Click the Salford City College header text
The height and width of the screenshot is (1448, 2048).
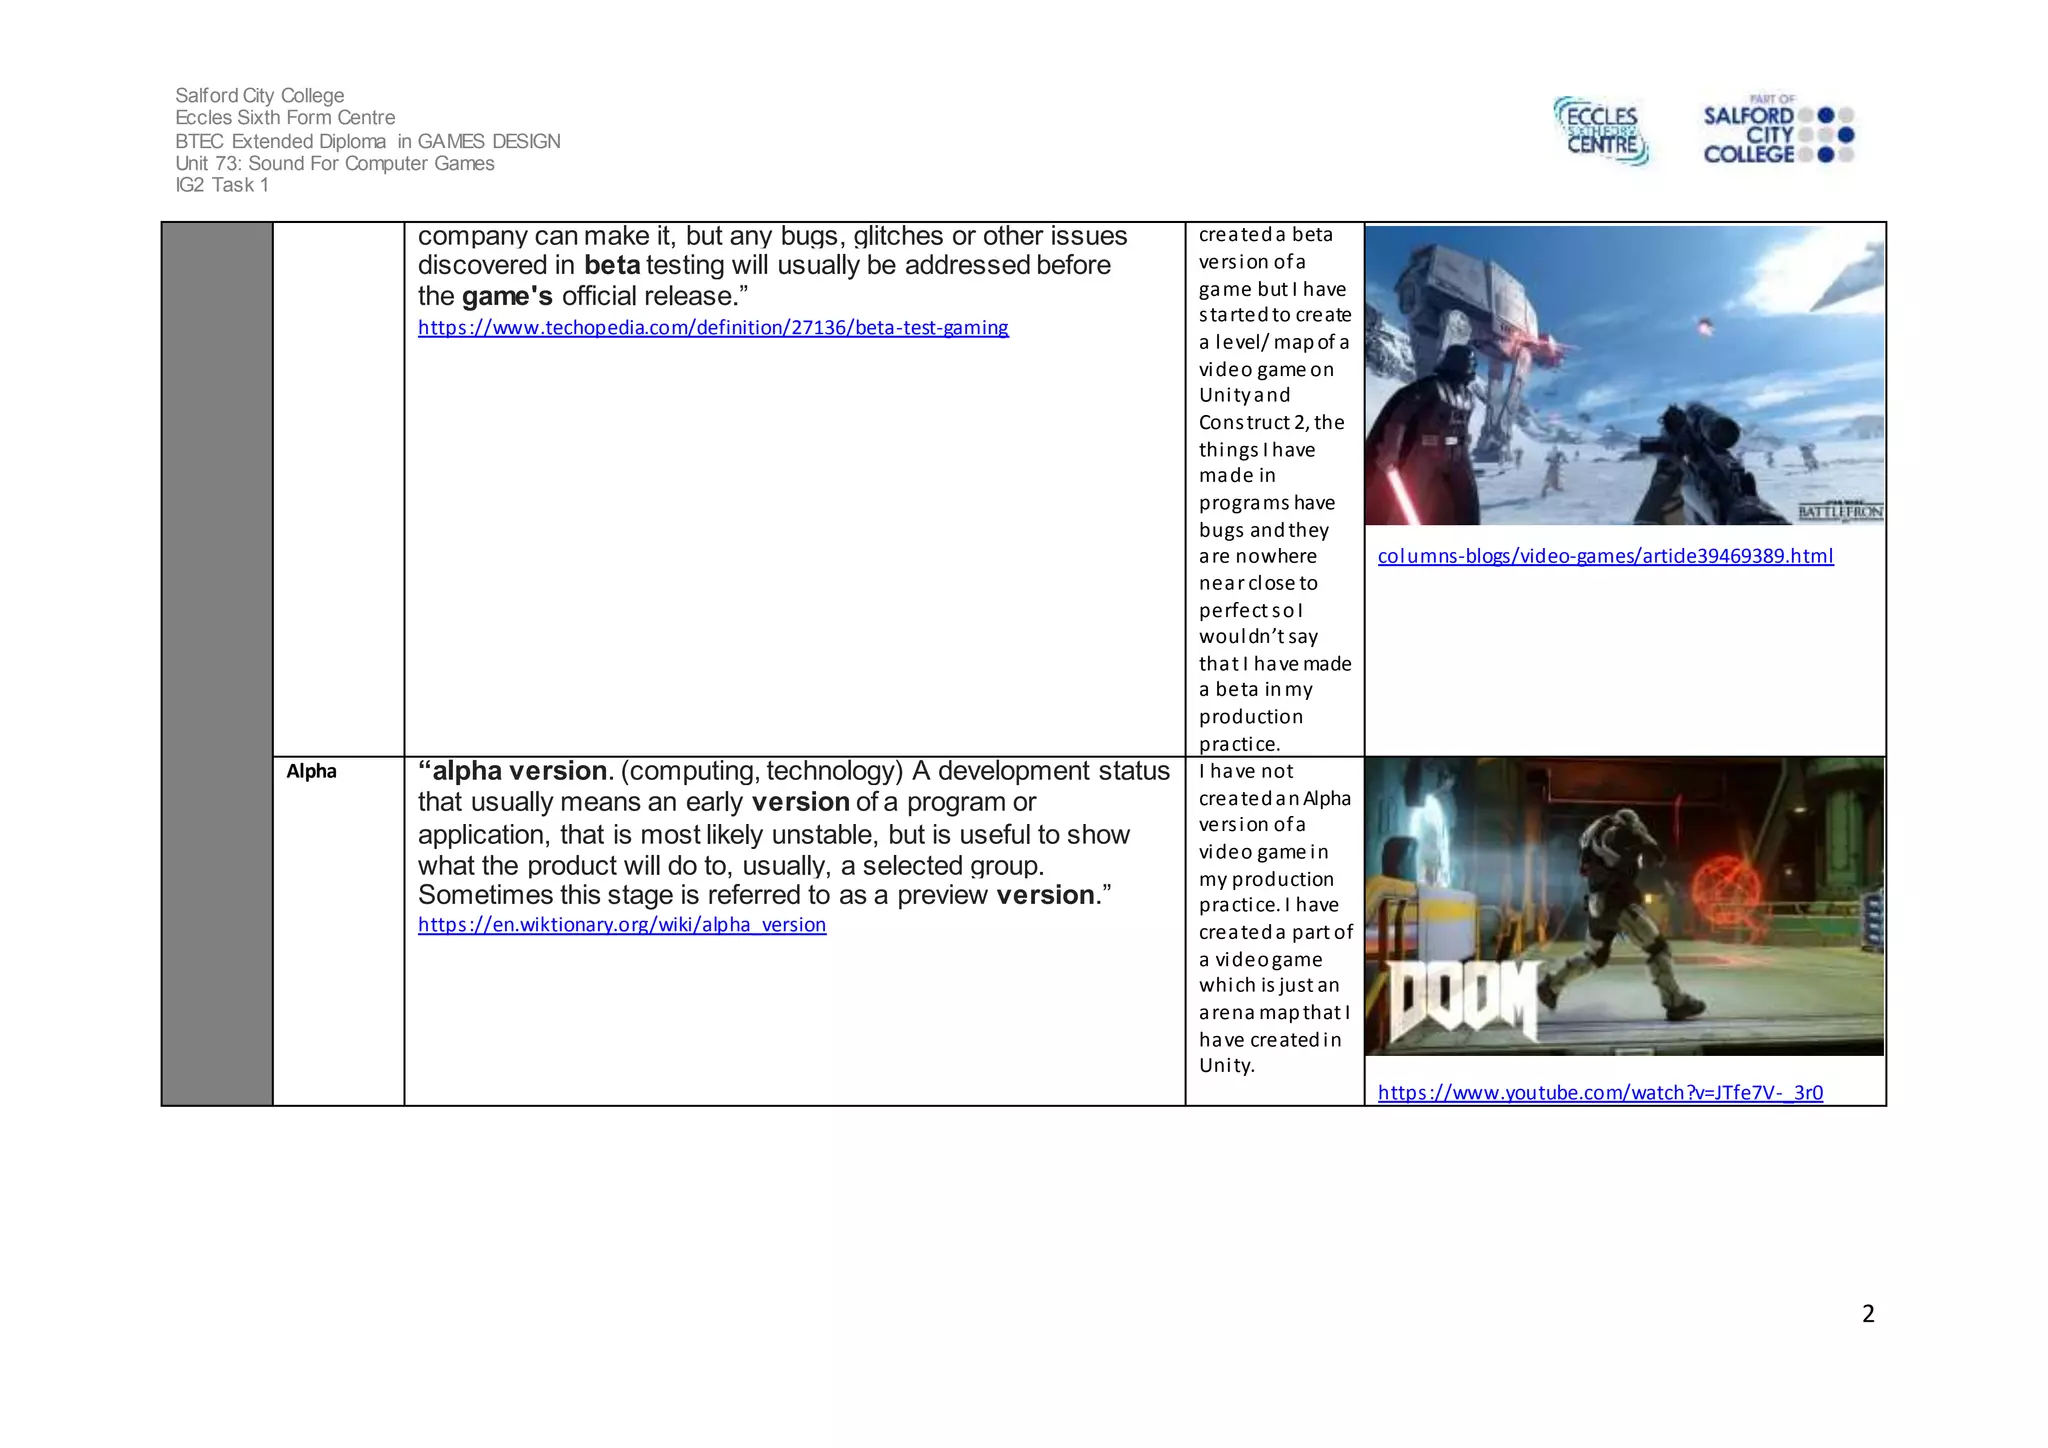(260, 96)
